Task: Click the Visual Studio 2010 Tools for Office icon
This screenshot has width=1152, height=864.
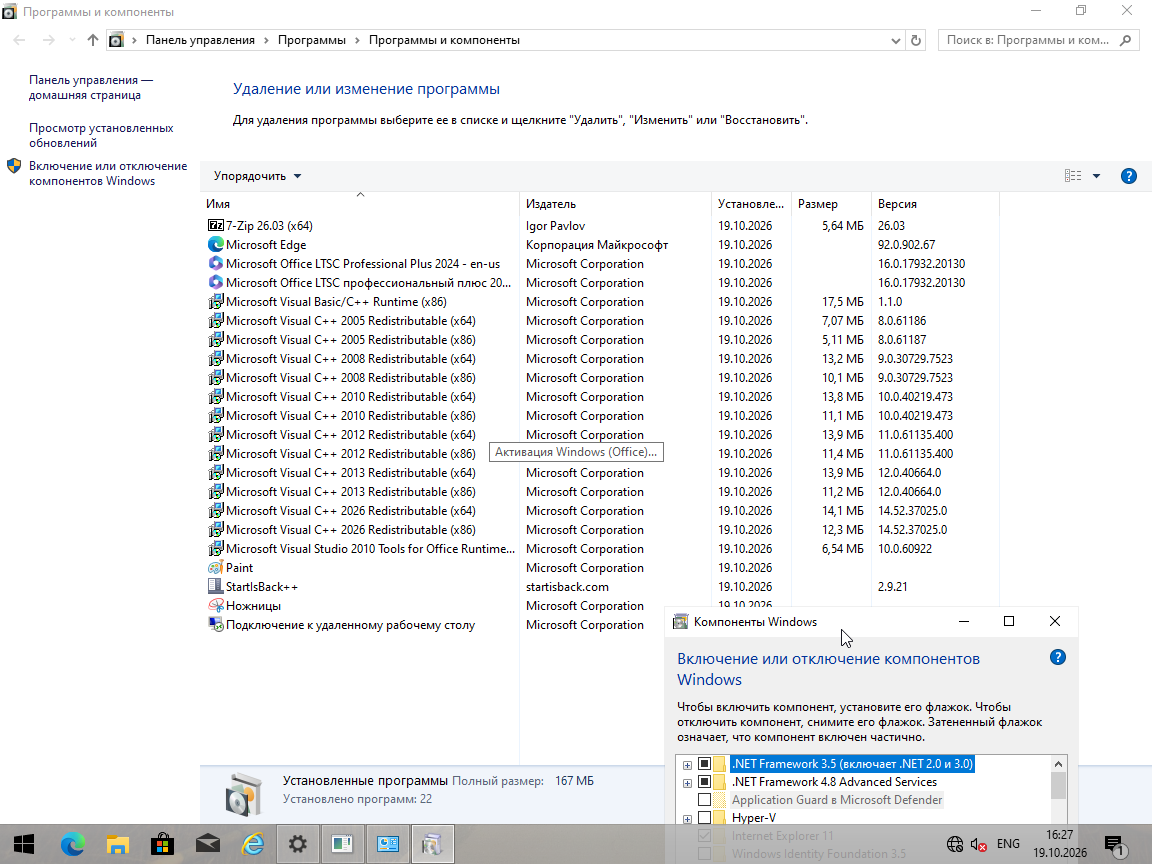Action: coord(215,549)
